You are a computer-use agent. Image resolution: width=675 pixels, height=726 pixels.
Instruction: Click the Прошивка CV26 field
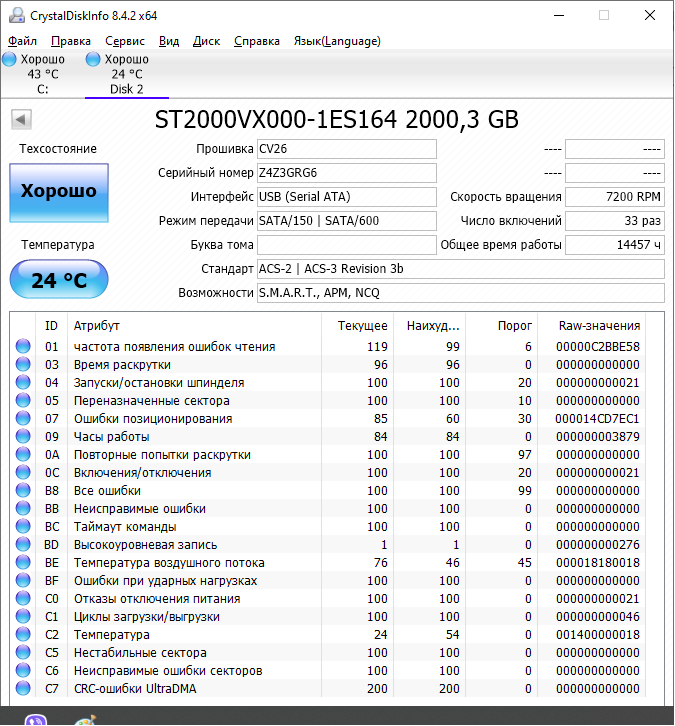(x=346, y=149)
